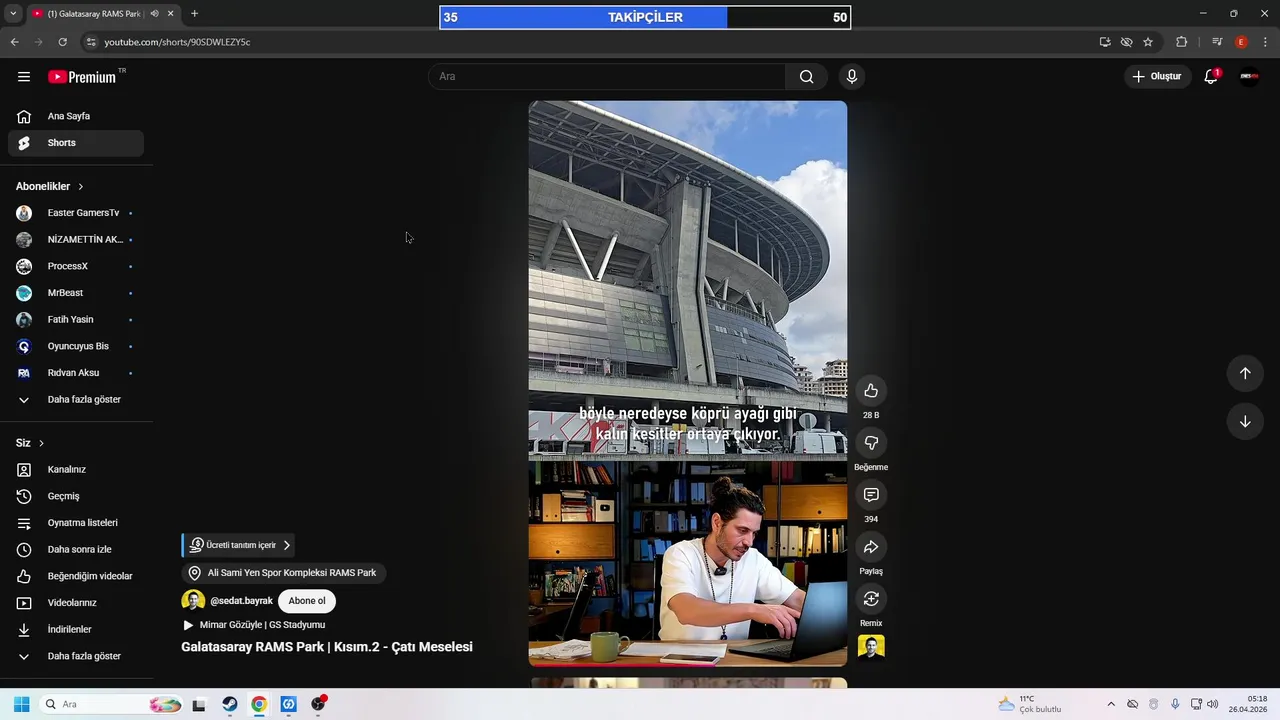Open the Rıdvan Aksu subscription
This screenshot has width=1280, height=720.
(x=76, y=373)
